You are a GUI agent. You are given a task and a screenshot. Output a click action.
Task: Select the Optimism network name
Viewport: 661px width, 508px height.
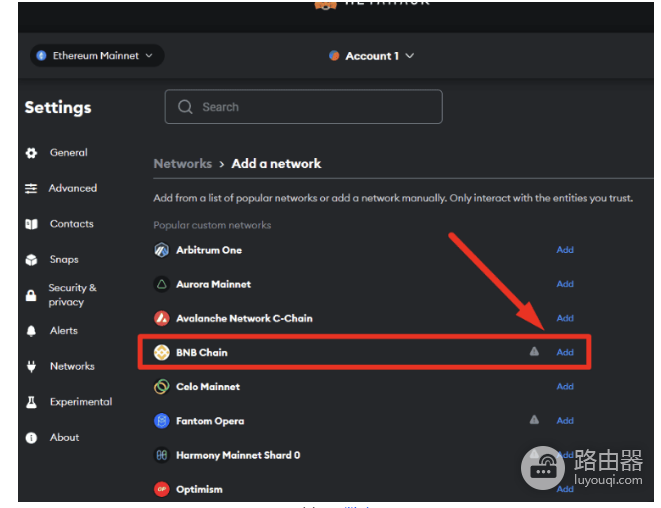(x=199, y=489)
